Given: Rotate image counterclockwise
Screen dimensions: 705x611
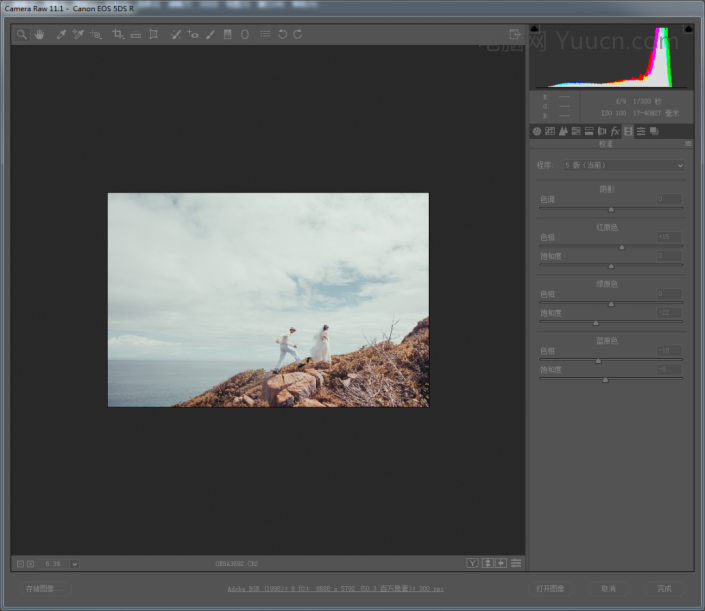Looking at the screenshot, I should (283, 34).
